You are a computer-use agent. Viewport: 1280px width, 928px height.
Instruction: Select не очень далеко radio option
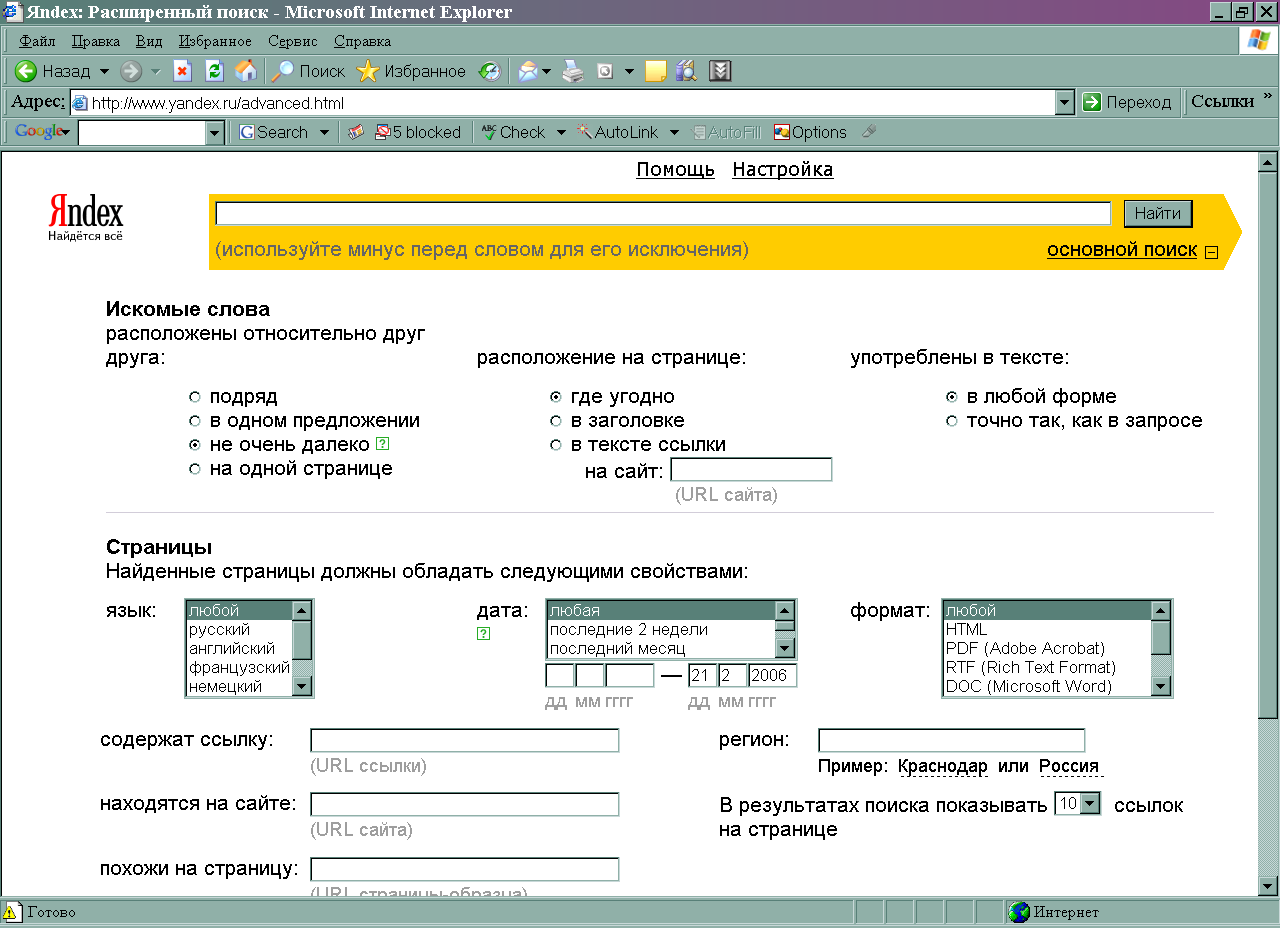tap(195, 445)
